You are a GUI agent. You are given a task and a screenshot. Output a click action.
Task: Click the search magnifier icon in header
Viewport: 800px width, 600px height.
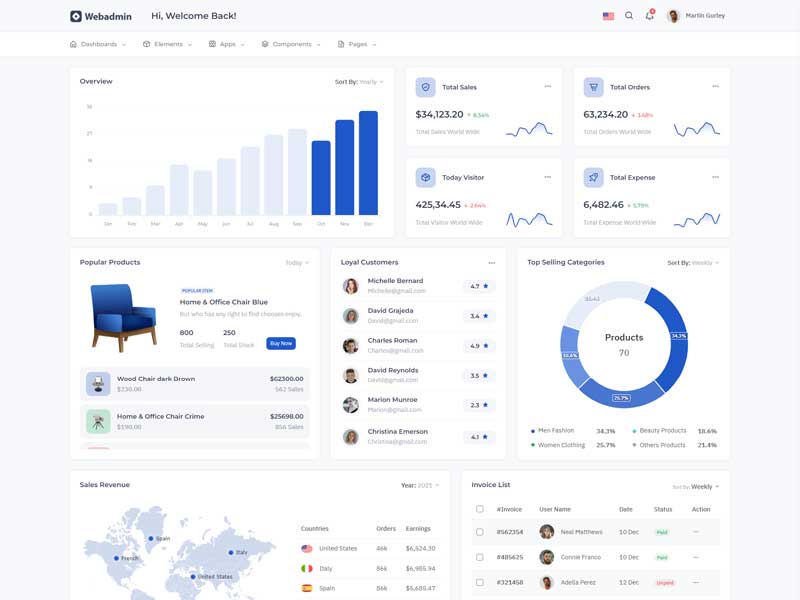(x=629, y=16)
